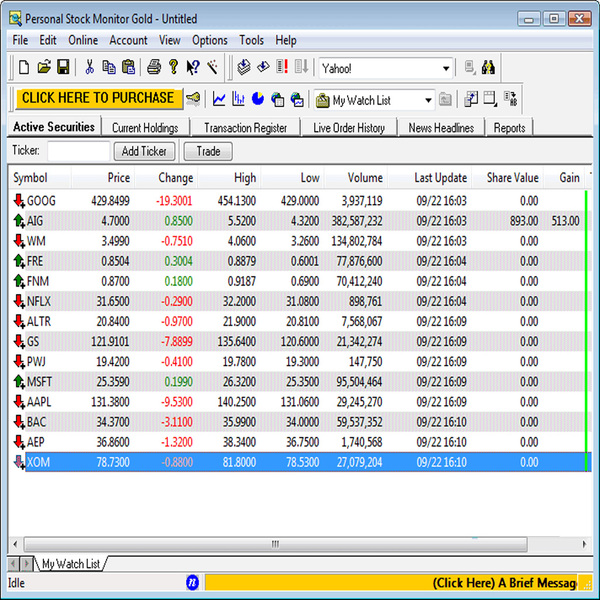
Task: Update selected quote with the single download icon
Action: 263,67
